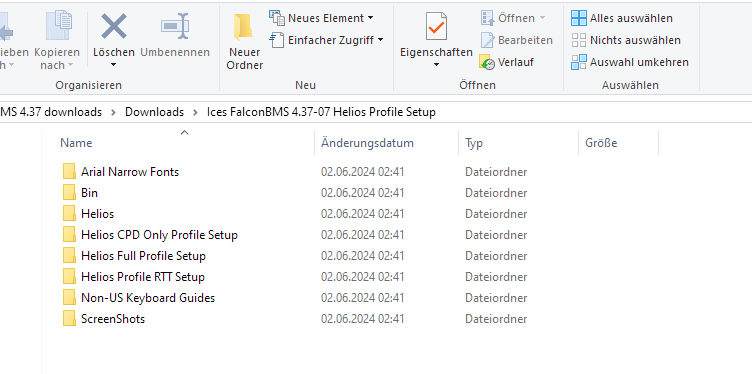The height and width of the screenshot is (374, 752).
Task: Go to BMS 4.37 downloads breadcrumb
Action: pos(51,112)
